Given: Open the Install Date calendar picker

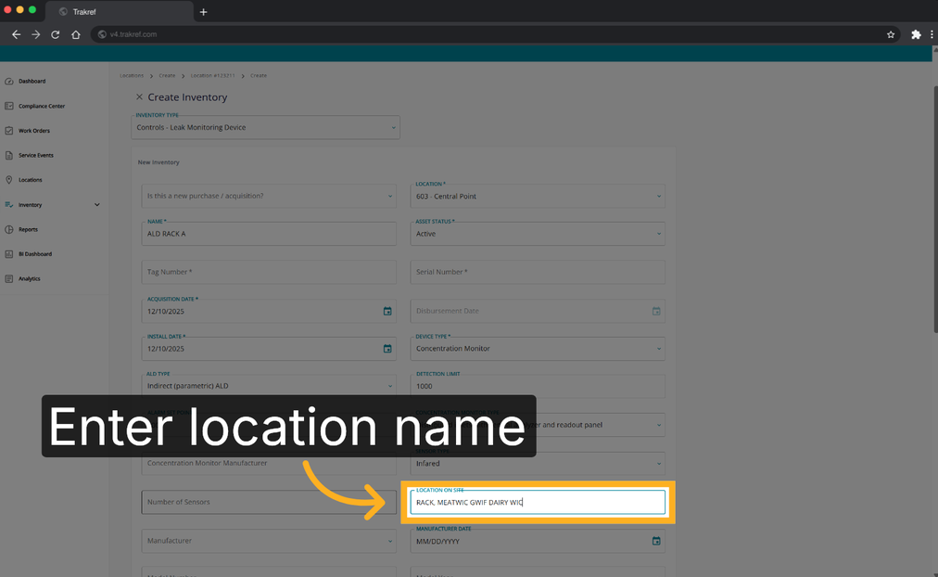Looking at the screenshot, I should (x=387, y=349).
